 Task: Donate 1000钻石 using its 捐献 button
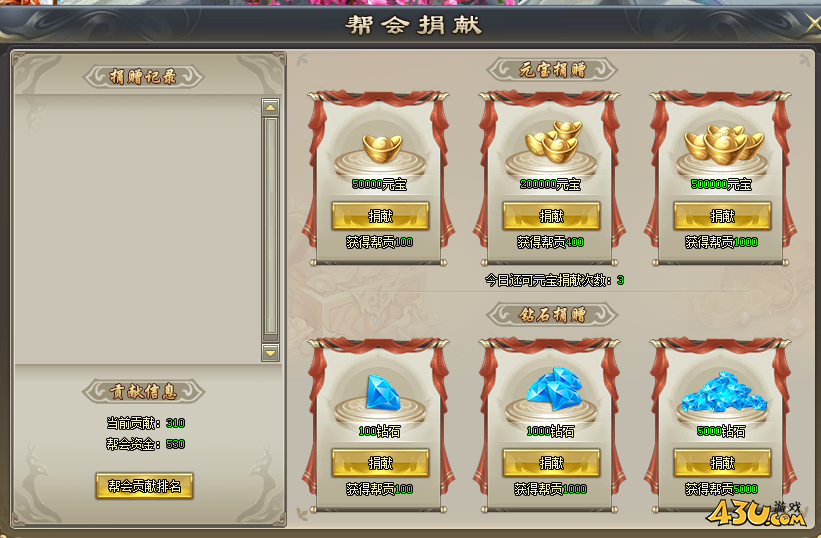[x=551, y=463]
